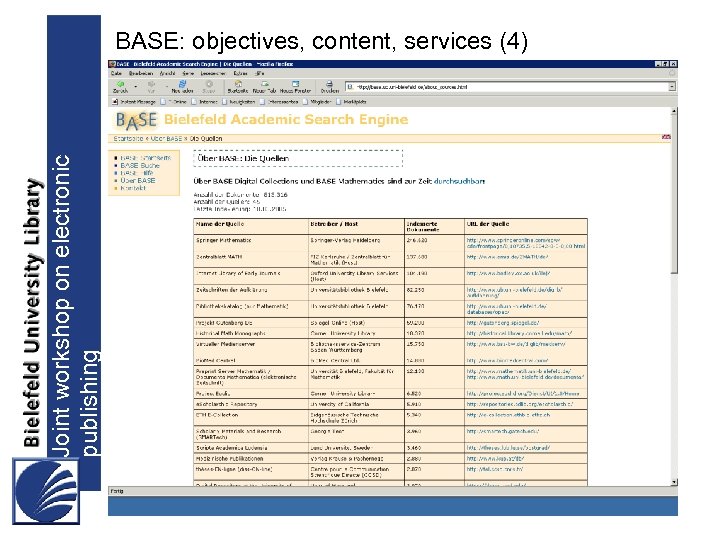Open the T-Online bookmark
The height and width of the screenshot is (540, 720).
pyautogui.click(x=174, y=102)
